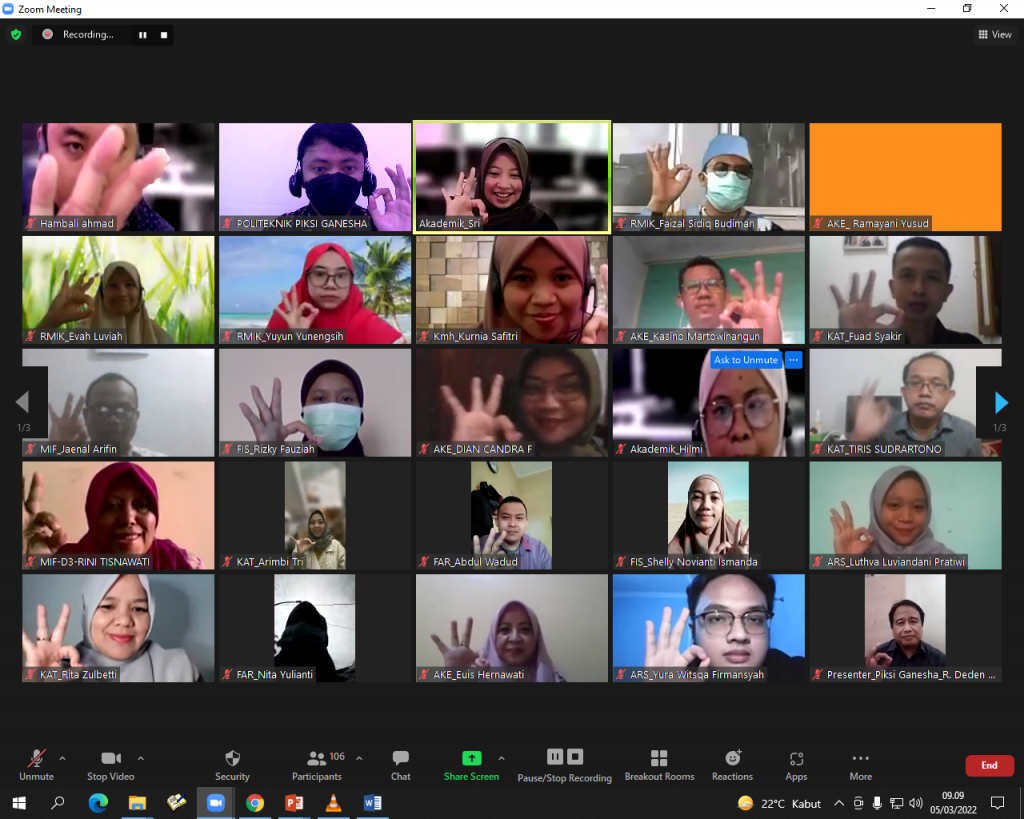This screenshot has width=1024, height=819.
Task: Select the Presenter_Piksi Ganesha video tile
Action: click(905, 628)
